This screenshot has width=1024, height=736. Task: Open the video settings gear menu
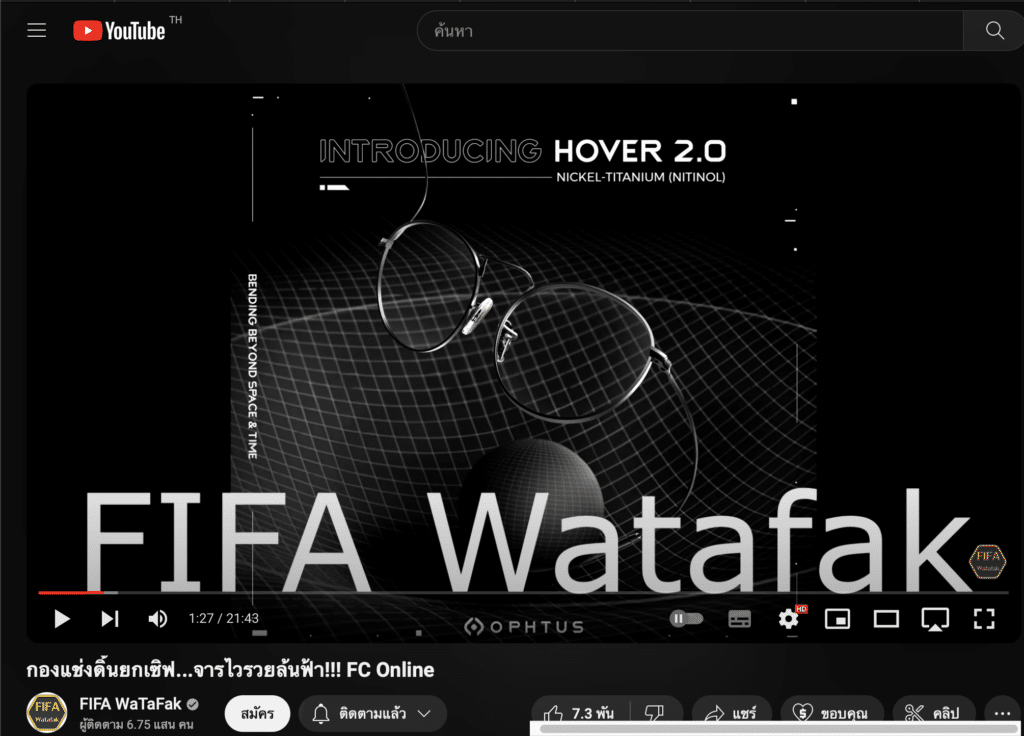point(788,619)
